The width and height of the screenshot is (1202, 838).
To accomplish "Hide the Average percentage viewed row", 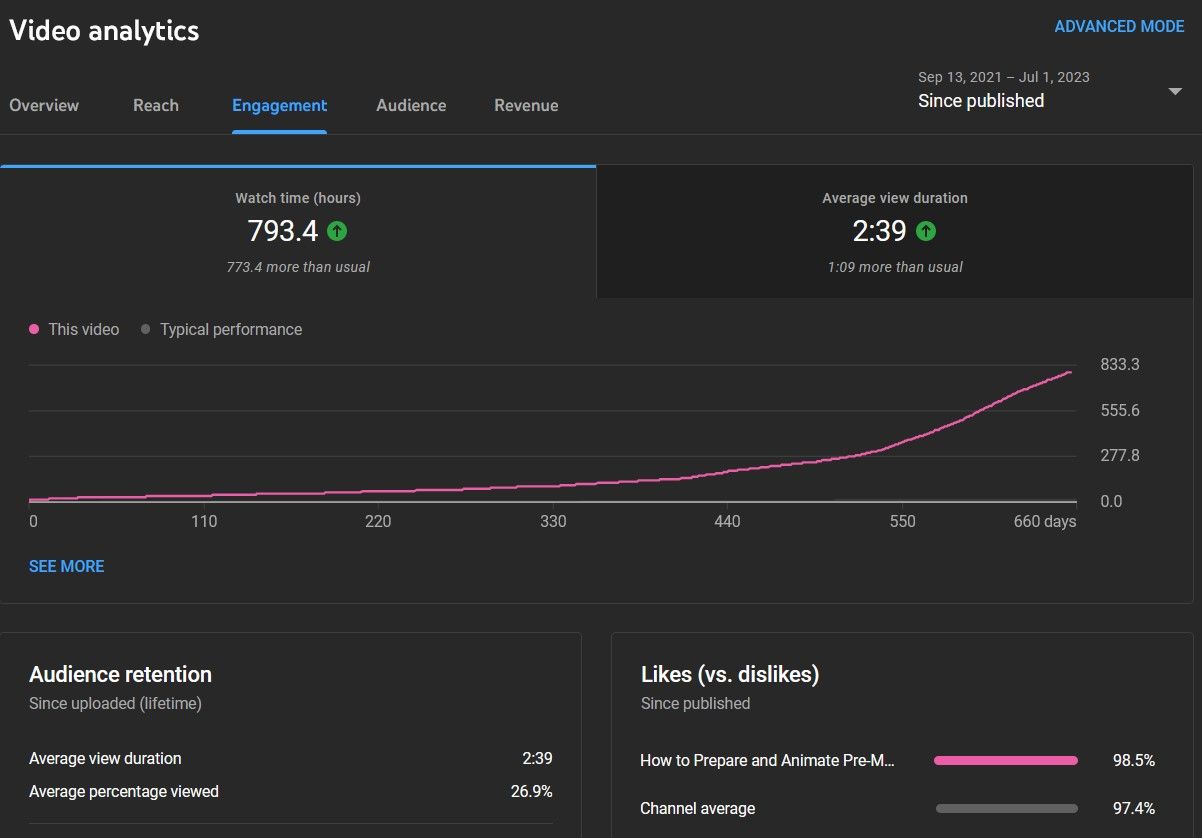I will tap(123, 791).
